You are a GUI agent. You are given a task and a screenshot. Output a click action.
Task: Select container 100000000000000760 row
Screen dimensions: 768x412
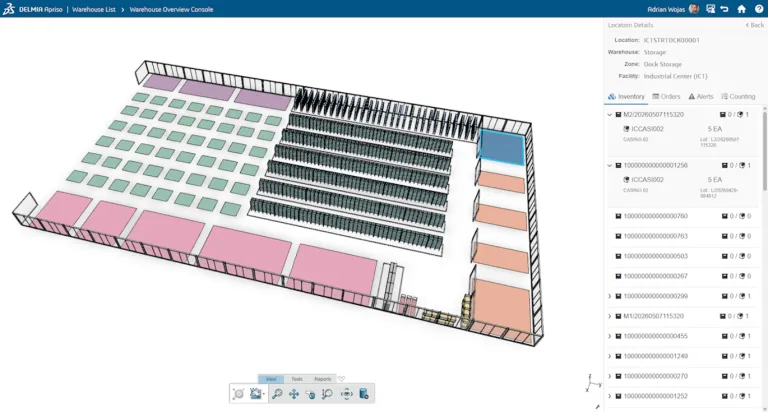point(683,216)
